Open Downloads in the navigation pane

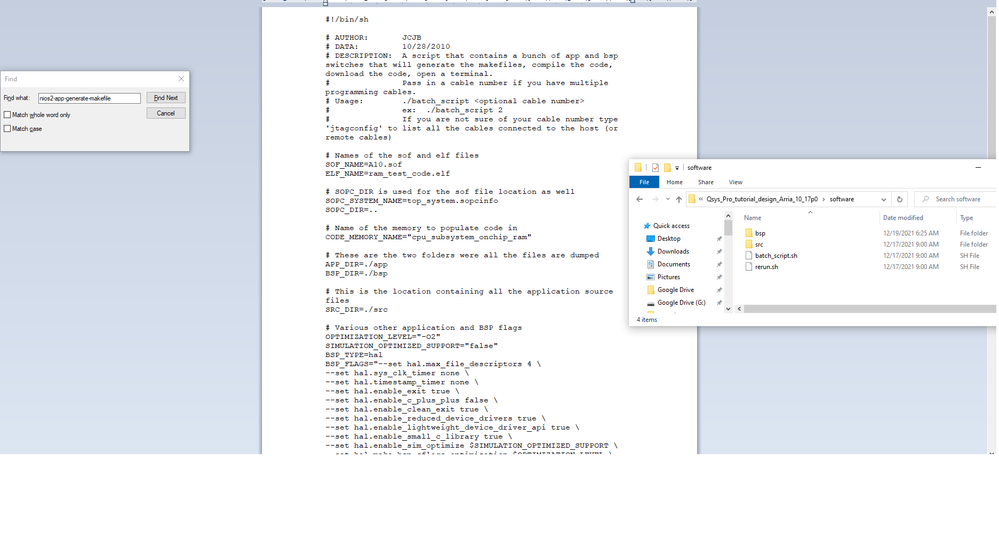click(x=673, y=251)
